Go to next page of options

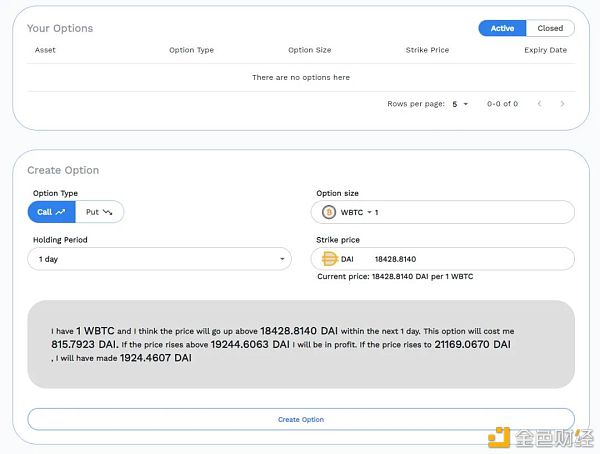tap(562, 104)
